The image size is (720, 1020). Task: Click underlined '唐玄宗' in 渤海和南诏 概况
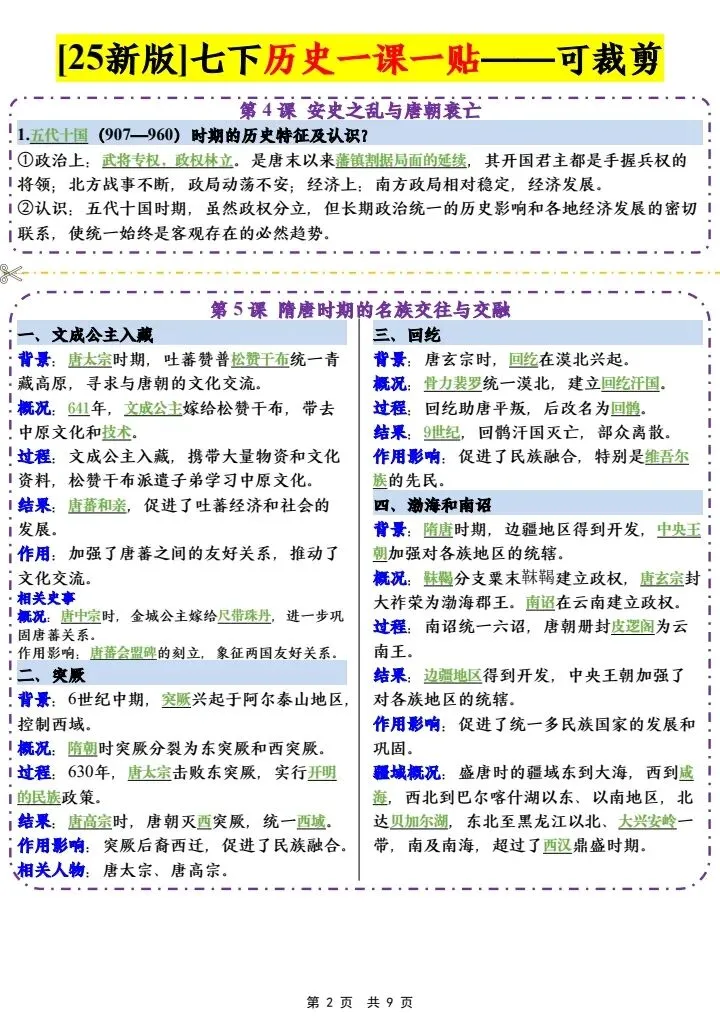pos(661,578)
